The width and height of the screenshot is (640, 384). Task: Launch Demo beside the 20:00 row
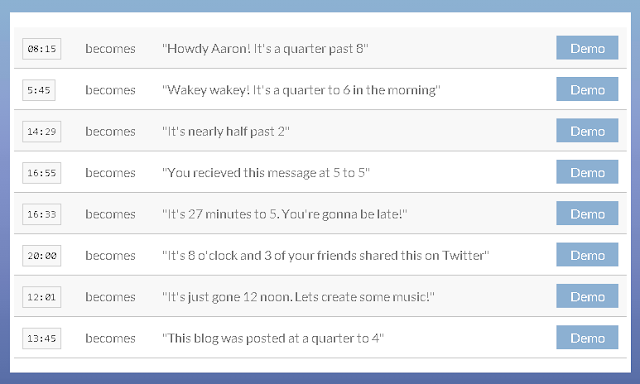click(x=587, y=255)
